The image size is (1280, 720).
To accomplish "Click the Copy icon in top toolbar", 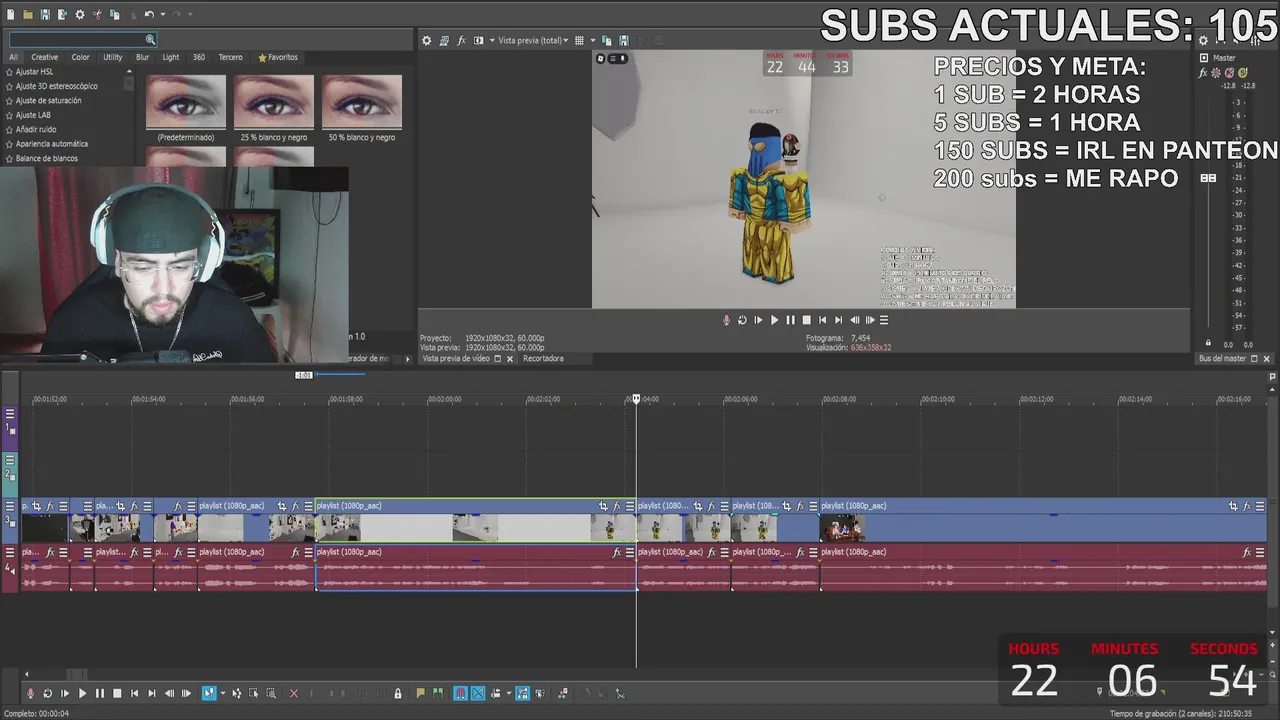I will coord(114,14).
